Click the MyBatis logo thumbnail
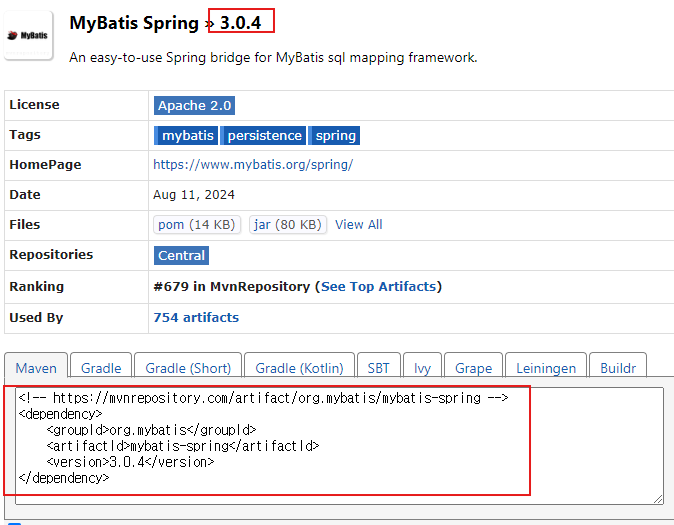This screenshot has width=674, height=525. [x=28, y=35]
